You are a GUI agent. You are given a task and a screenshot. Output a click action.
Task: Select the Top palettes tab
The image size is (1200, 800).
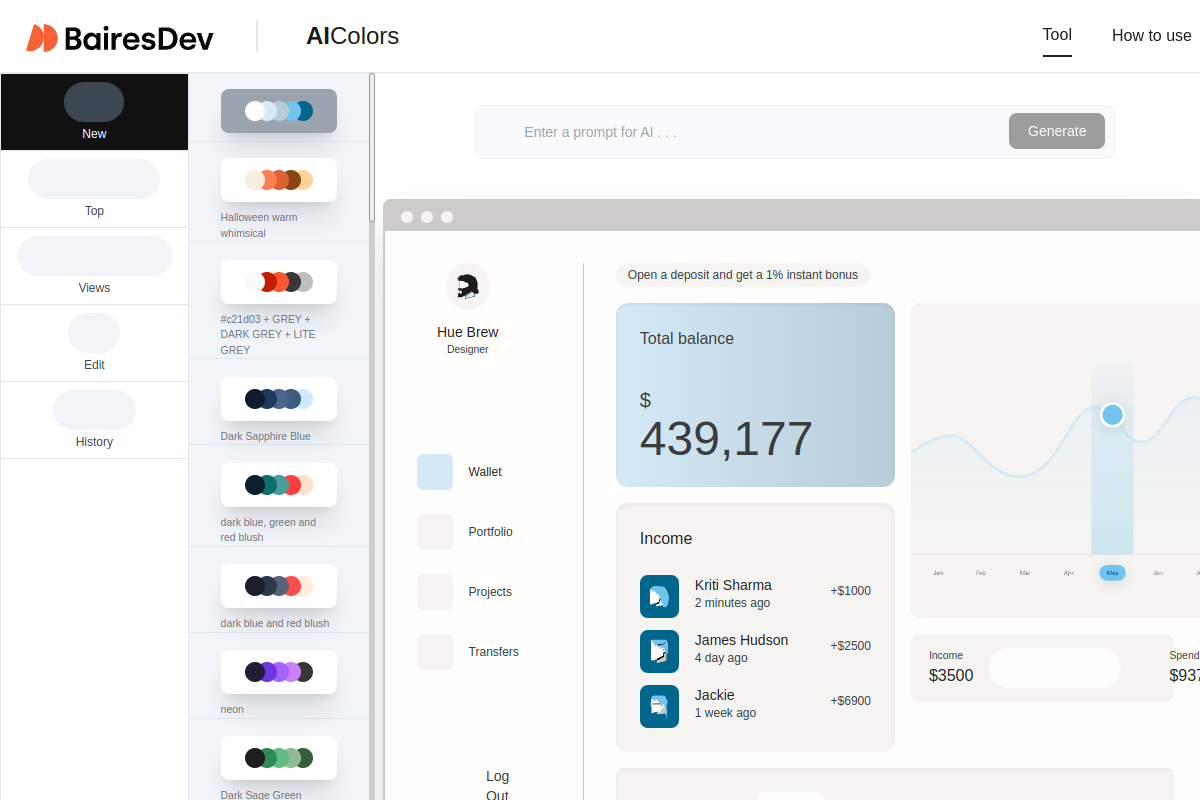coord(94,189)
